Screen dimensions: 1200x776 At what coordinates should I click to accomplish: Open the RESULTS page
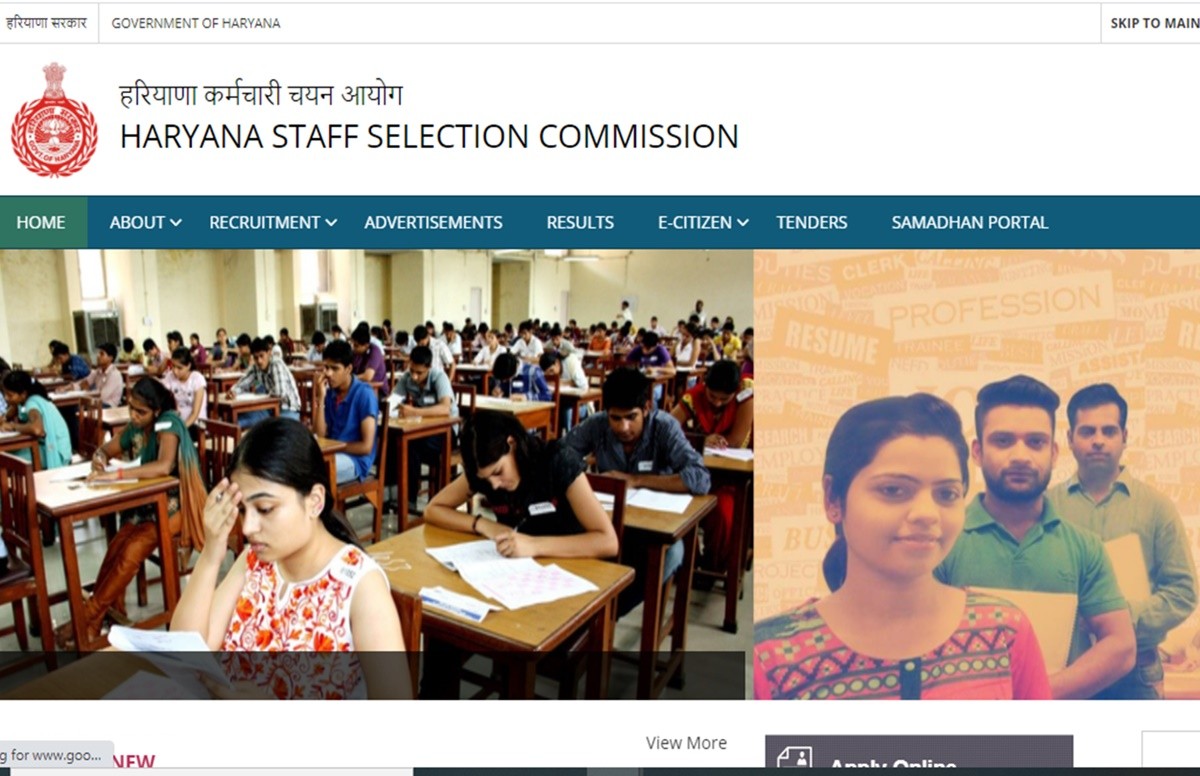tap(580, 222)
